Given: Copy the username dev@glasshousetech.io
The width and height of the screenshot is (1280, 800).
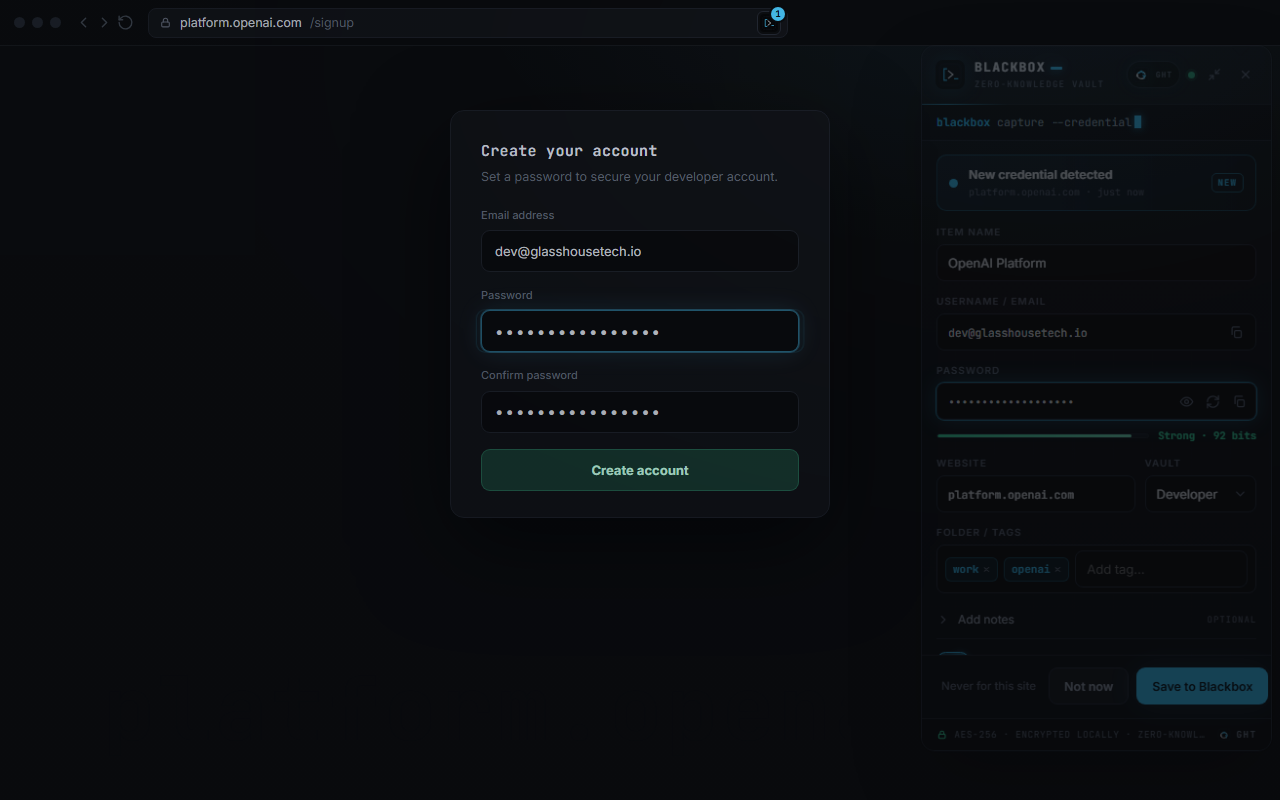Looking at the screenshot, I should click(x=1236, y=332).
